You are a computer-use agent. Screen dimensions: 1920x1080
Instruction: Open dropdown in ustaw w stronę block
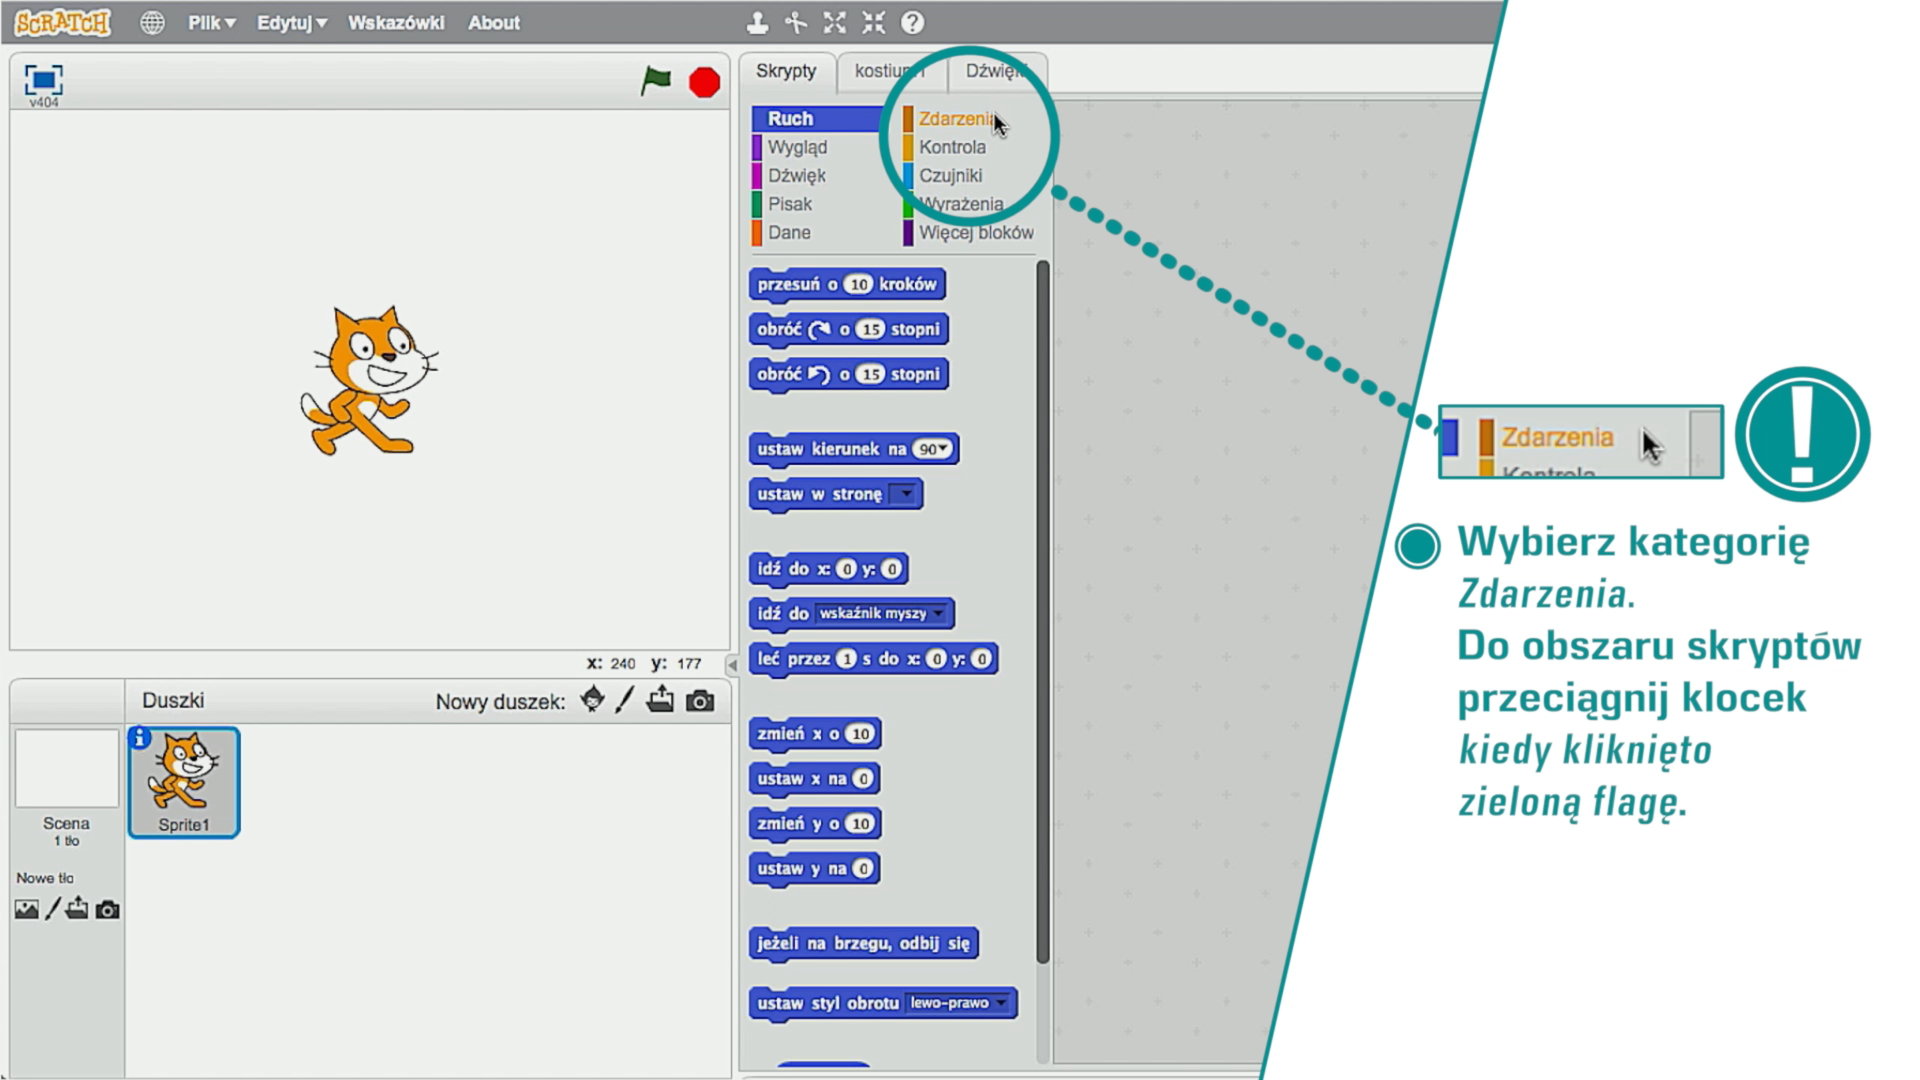coord(904,494)
